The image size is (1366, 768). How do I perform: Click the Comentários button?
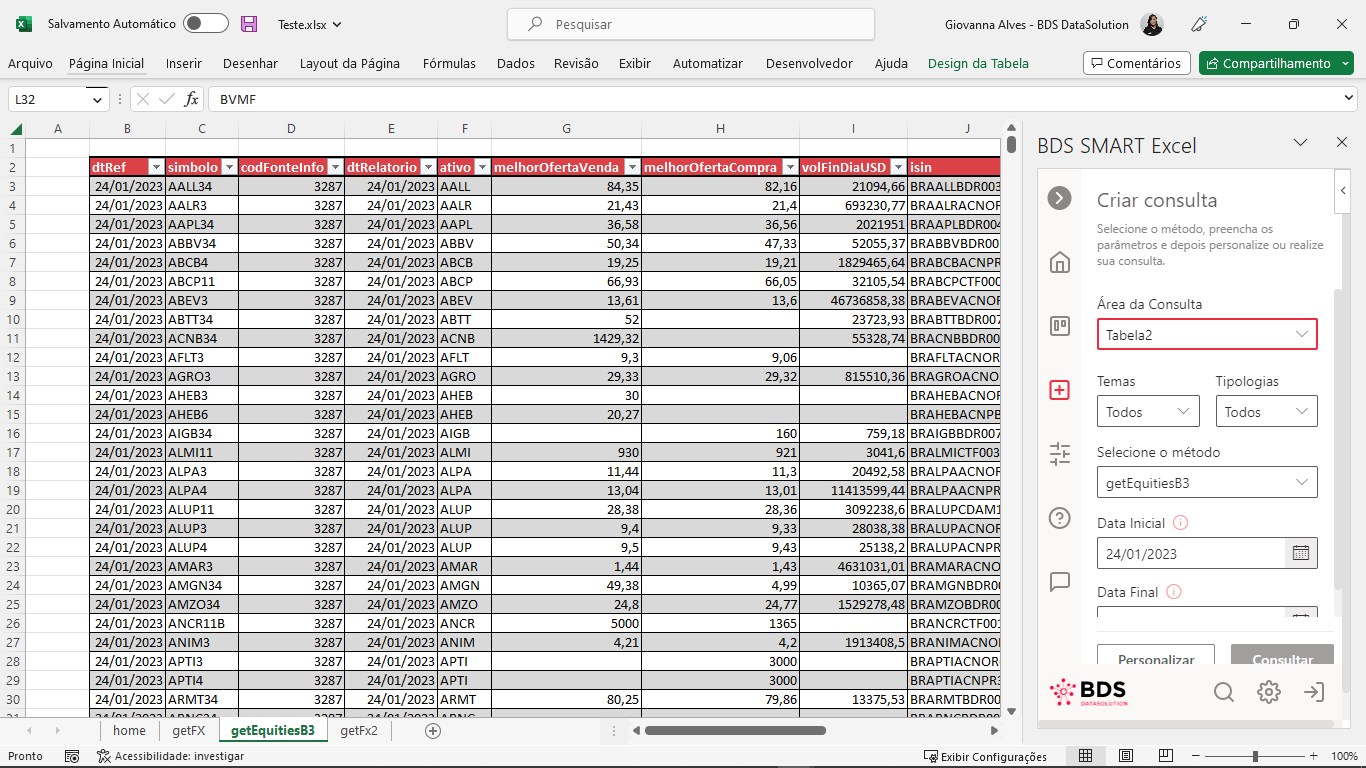(x=1137, y=63)
